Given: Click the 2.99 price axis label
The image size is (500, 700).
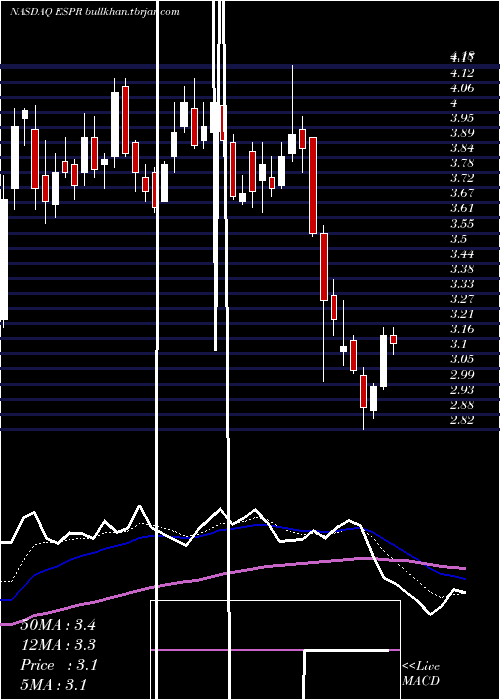Looking at the screenshot, I should coord(462,374).
